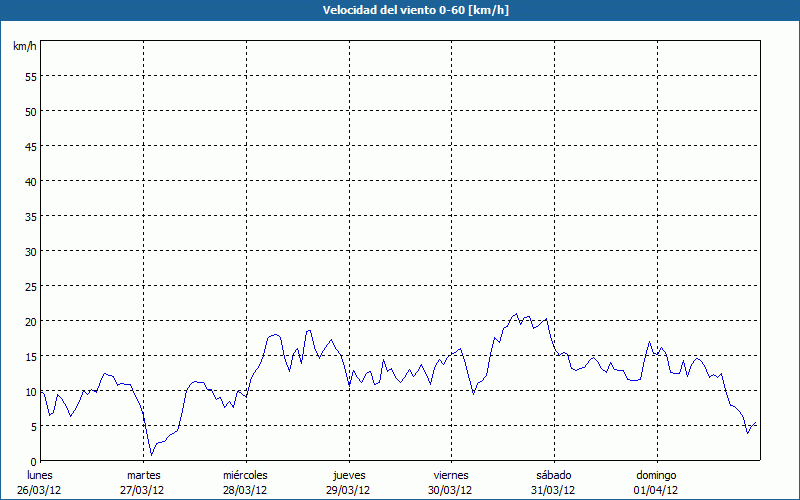
Task: Select the 'viernes' day label
Action: click(451, 475)
